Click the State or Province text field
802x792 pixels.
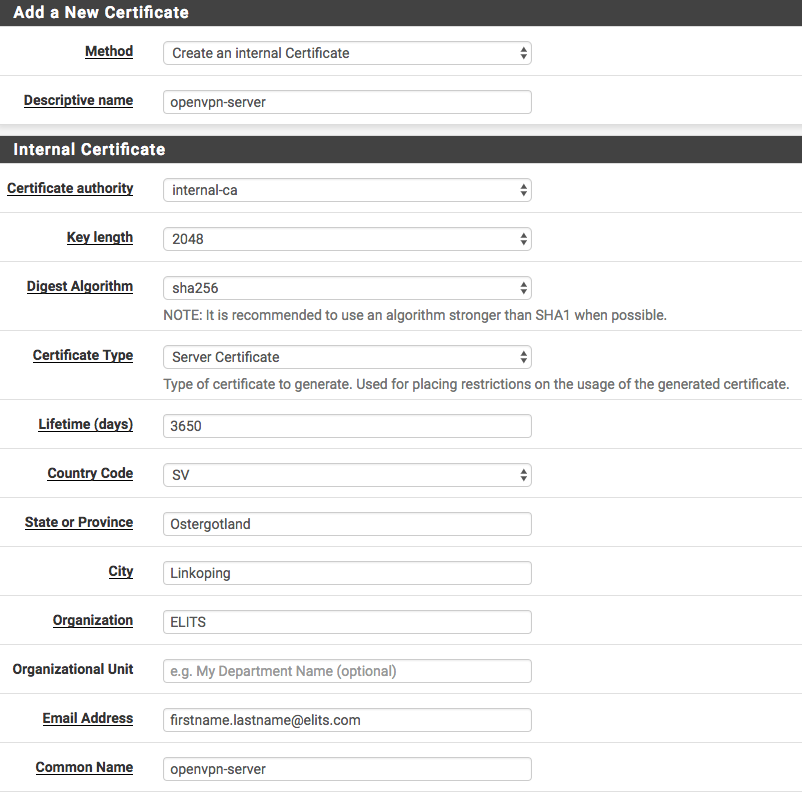(347, 524)
